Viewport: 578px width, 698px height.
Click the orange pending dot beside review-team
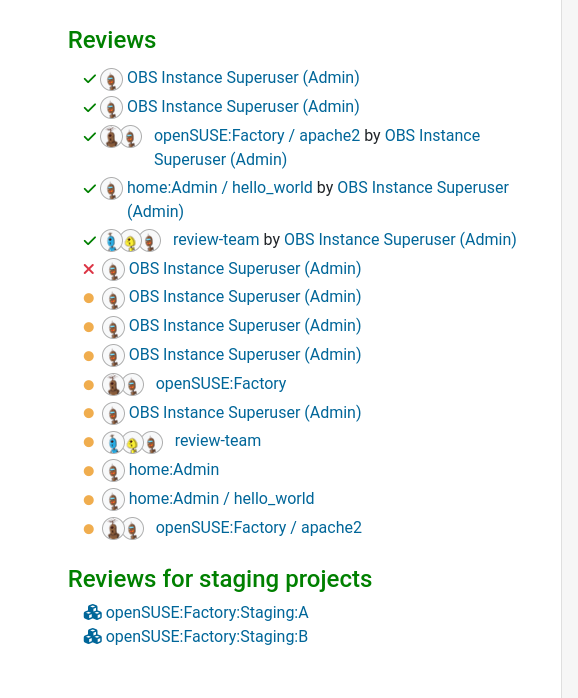89,442
